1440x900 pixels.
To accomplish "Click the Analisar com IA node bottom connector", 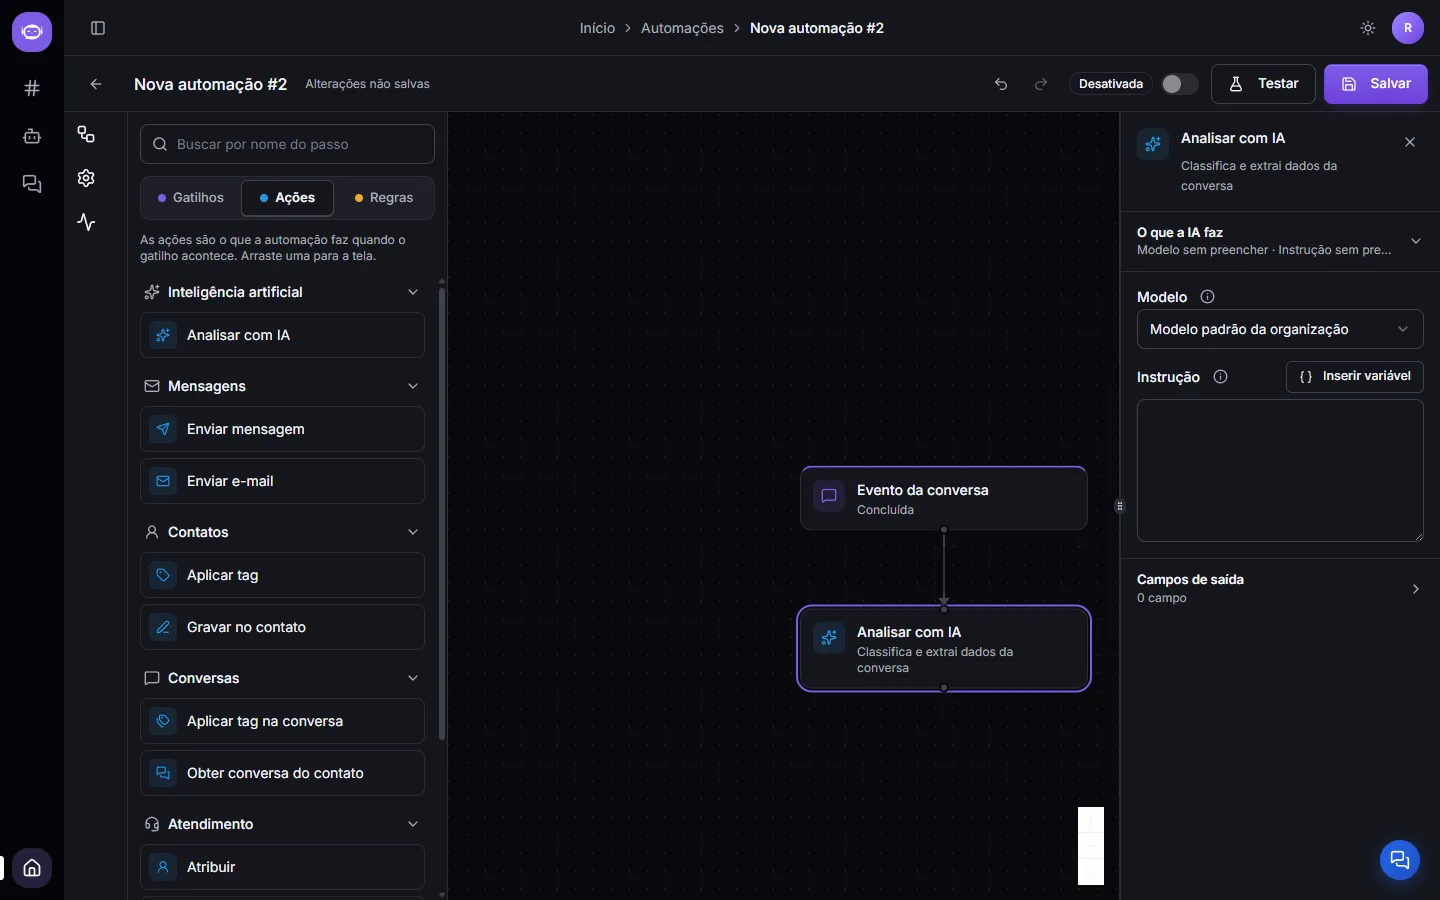I will pyautogui.click(x=944, y=688).
